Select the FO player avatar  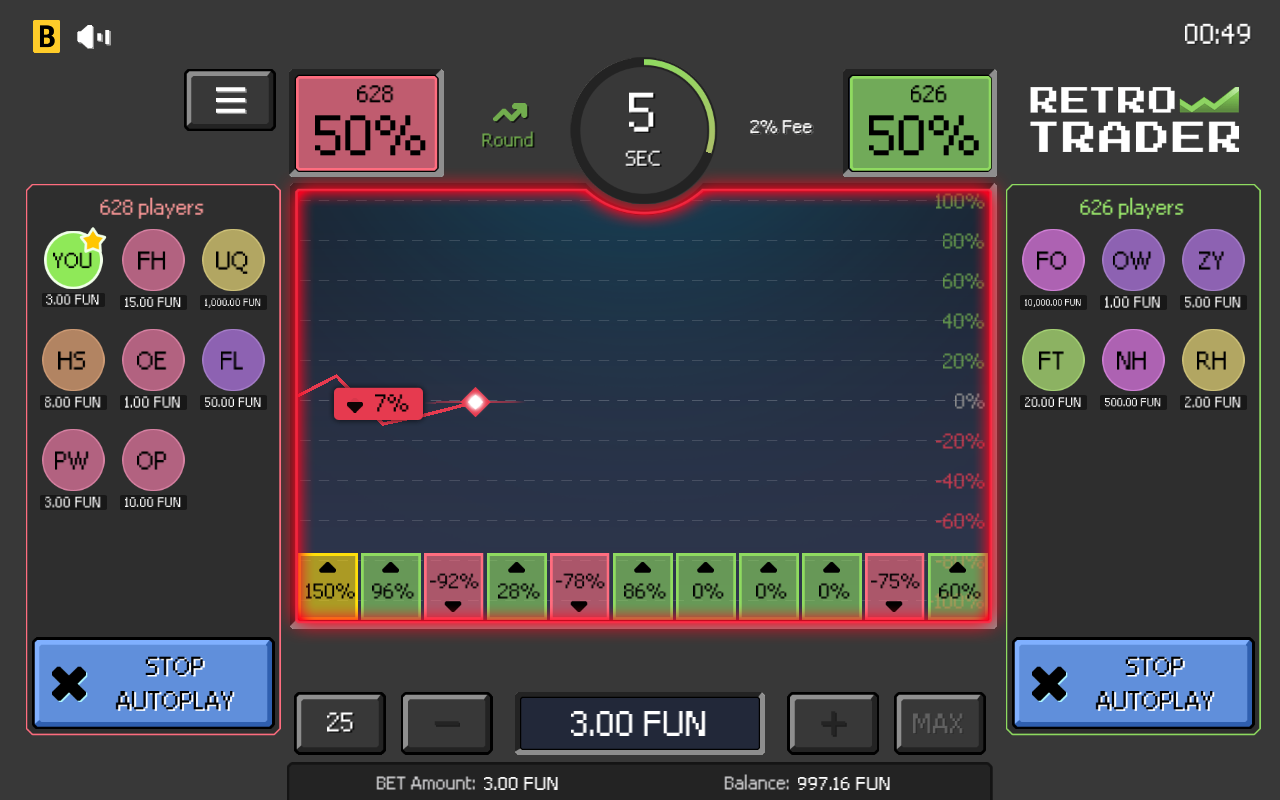[x=1052, y=261]
